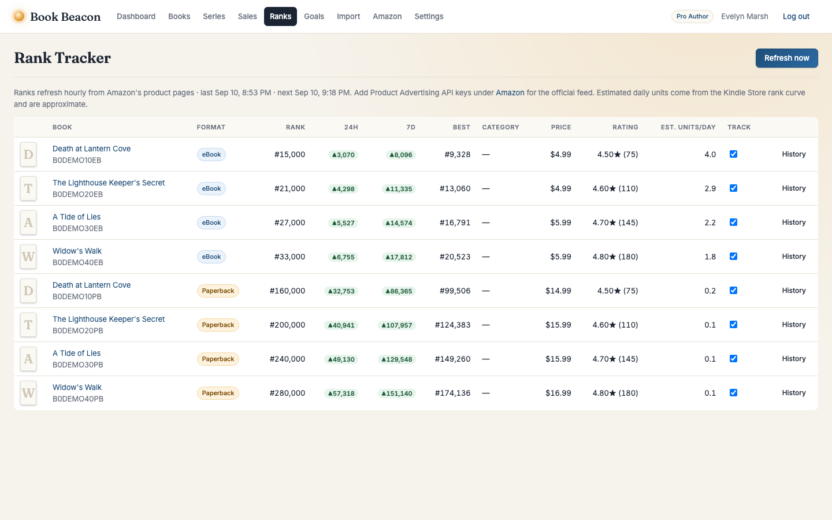The image size is (832, 520).
Task: Click the eBook badge for B0DEMO10EB
Action: [211, 154]
